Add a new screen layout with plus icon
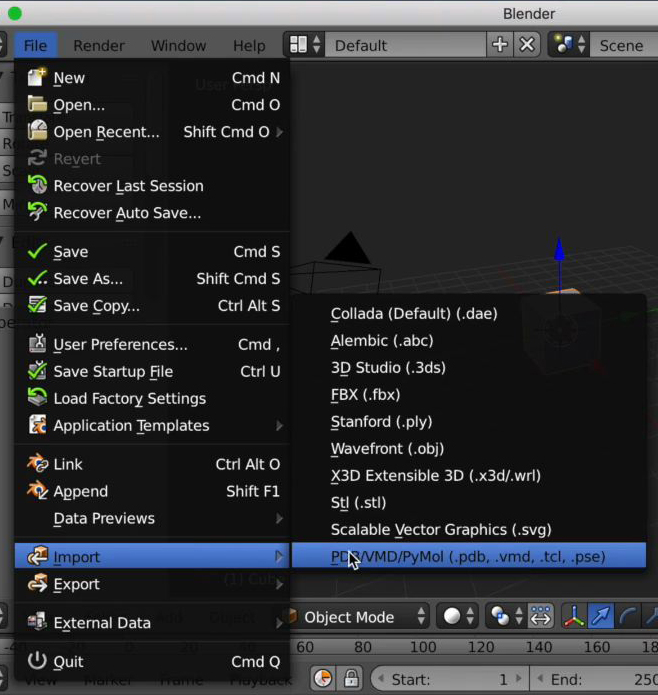Viewport: 658px width, 695px height. tap(499, 45)
